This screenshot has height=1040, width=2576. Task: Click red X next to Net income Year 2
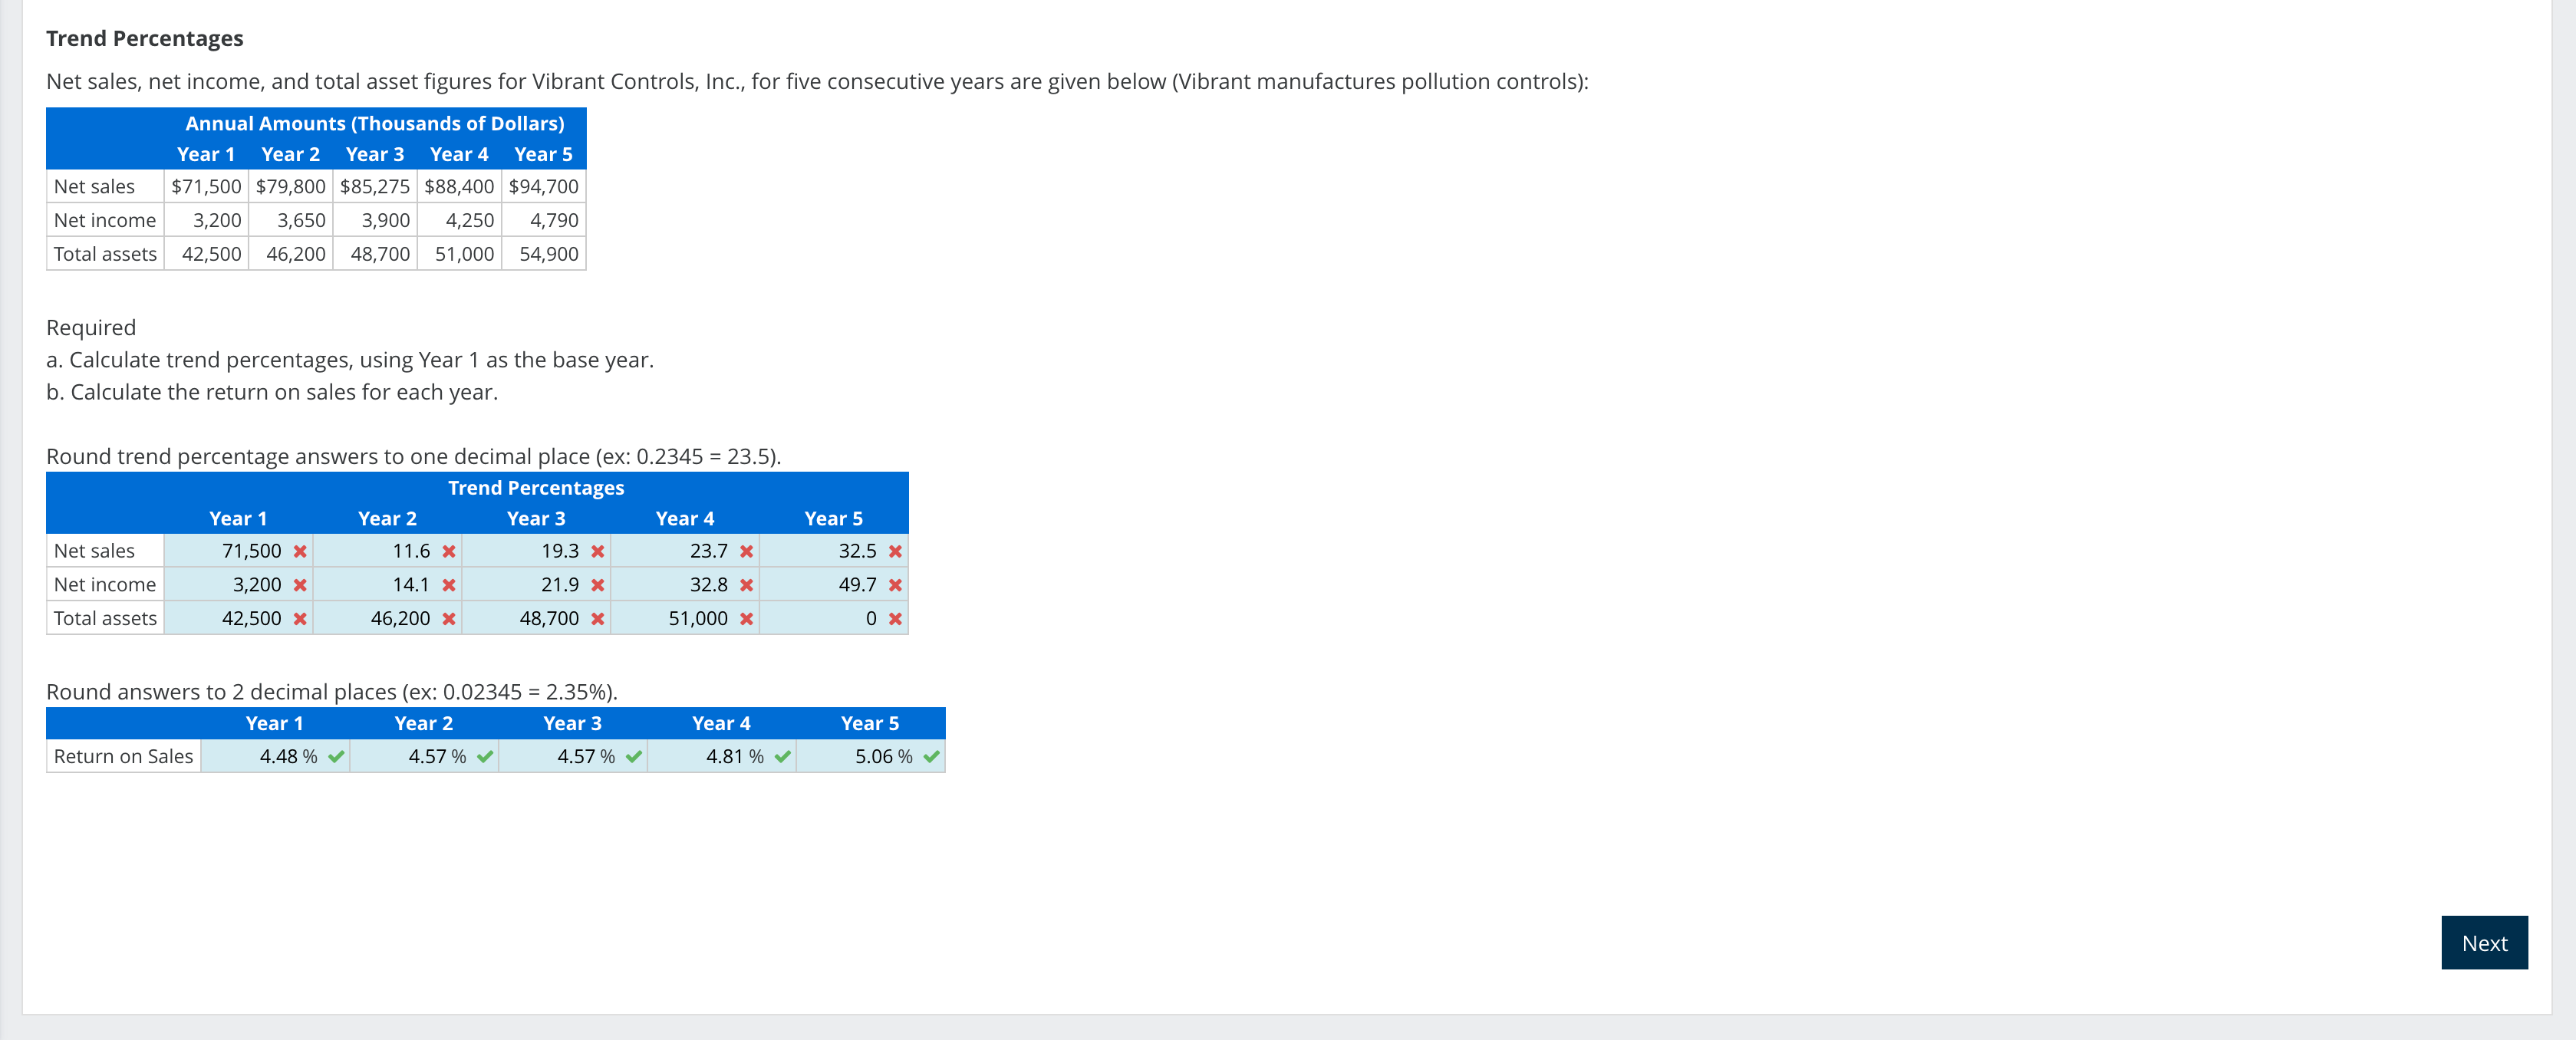pyautogui.click(x=449, y=585)
